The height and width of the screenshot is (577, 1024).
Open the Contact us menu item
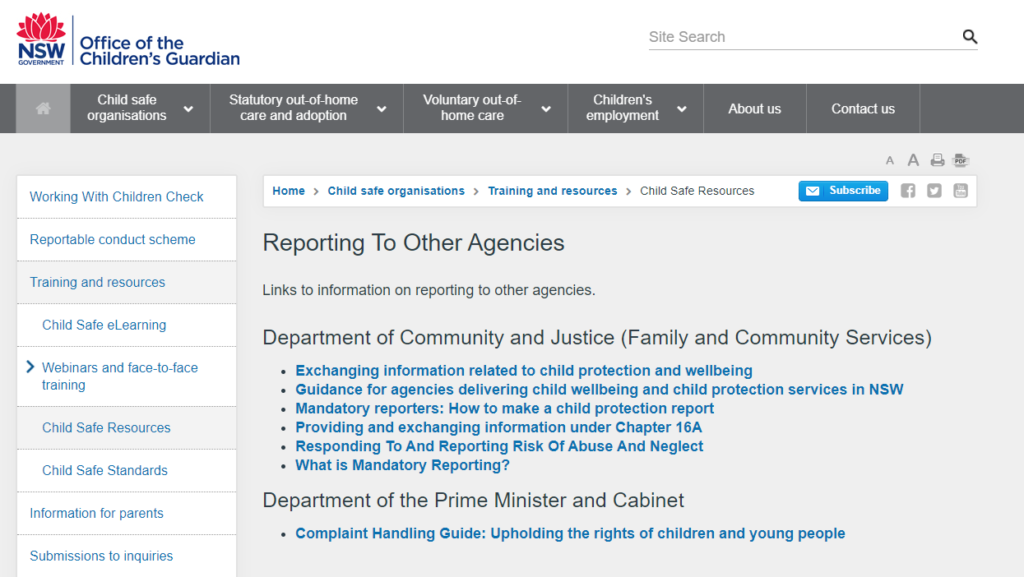862,108
